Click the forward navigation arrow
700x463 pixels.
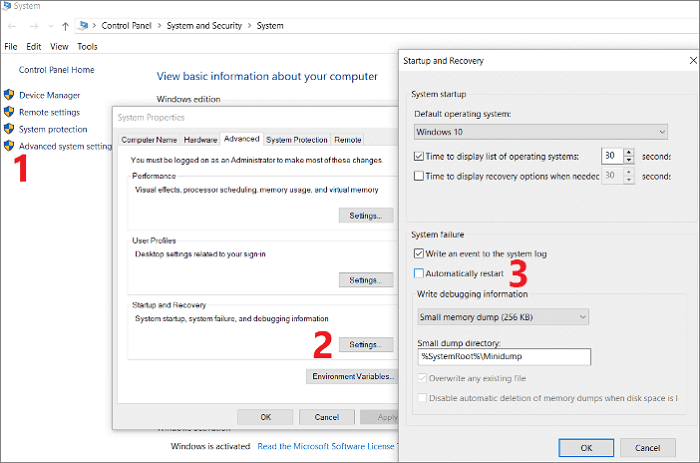(33, 26)
